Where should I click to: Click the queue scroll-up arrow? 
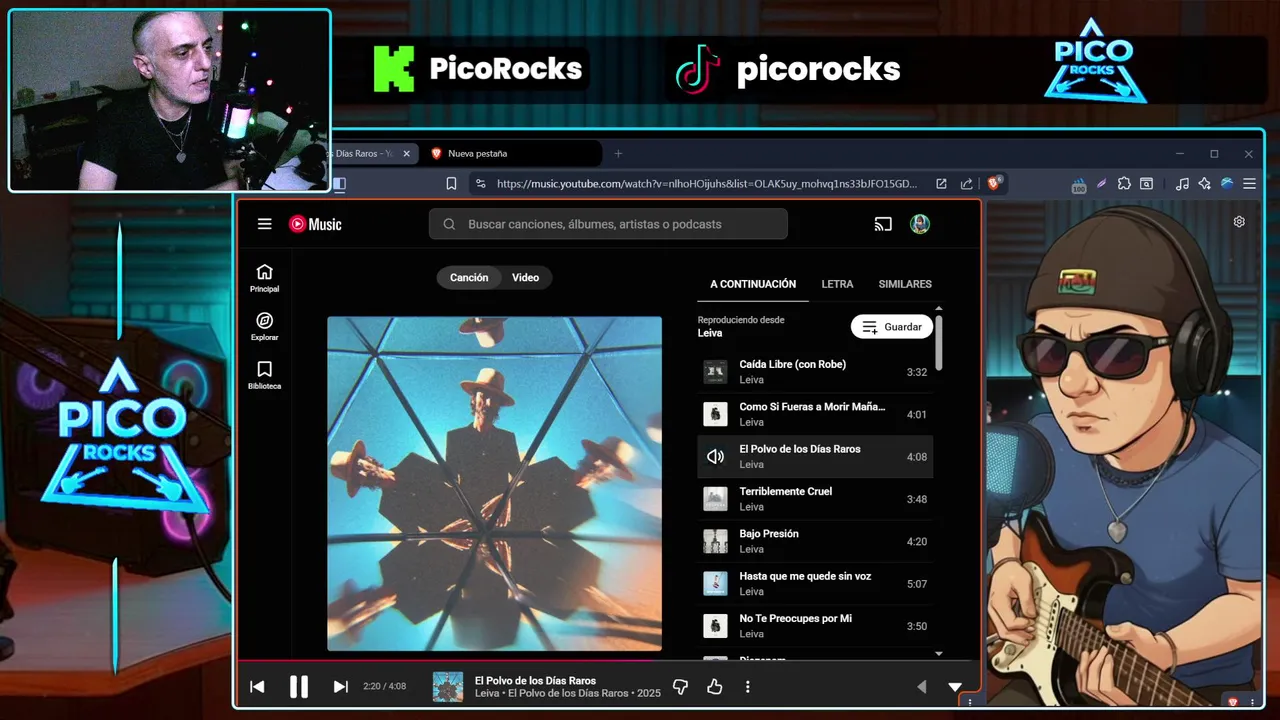click(x=939, y=309)
